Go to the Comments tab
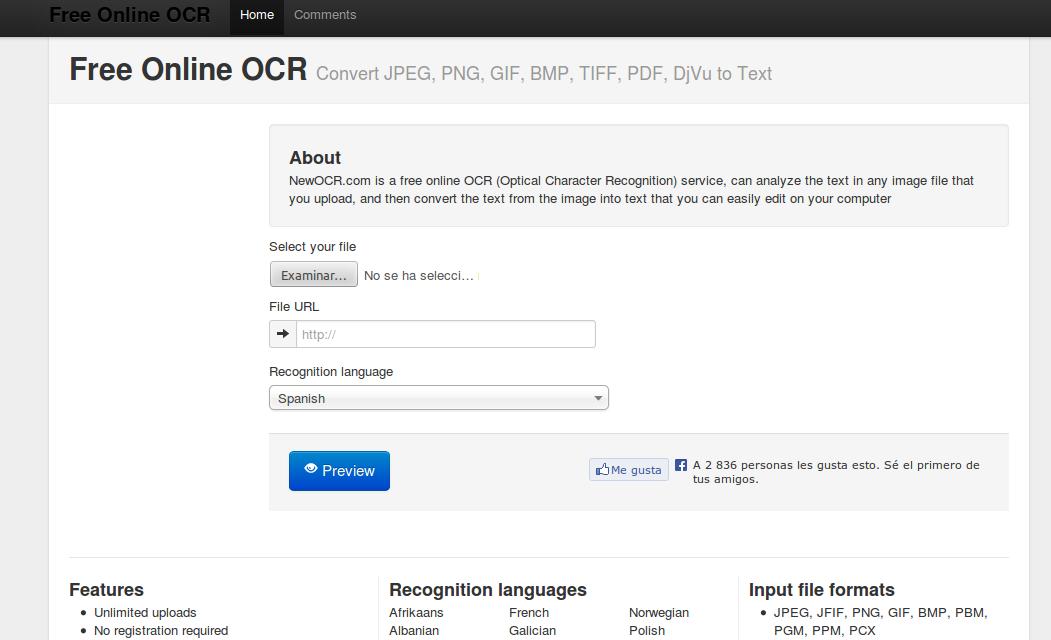 [325, 15]
